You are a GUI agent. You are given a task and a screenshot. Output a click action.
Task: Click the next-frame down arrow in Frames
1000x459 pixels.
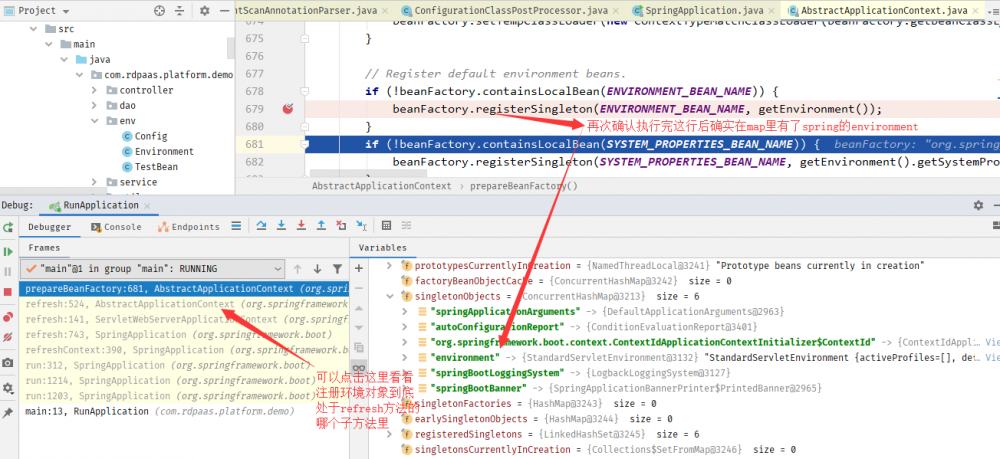coord(318,269)
